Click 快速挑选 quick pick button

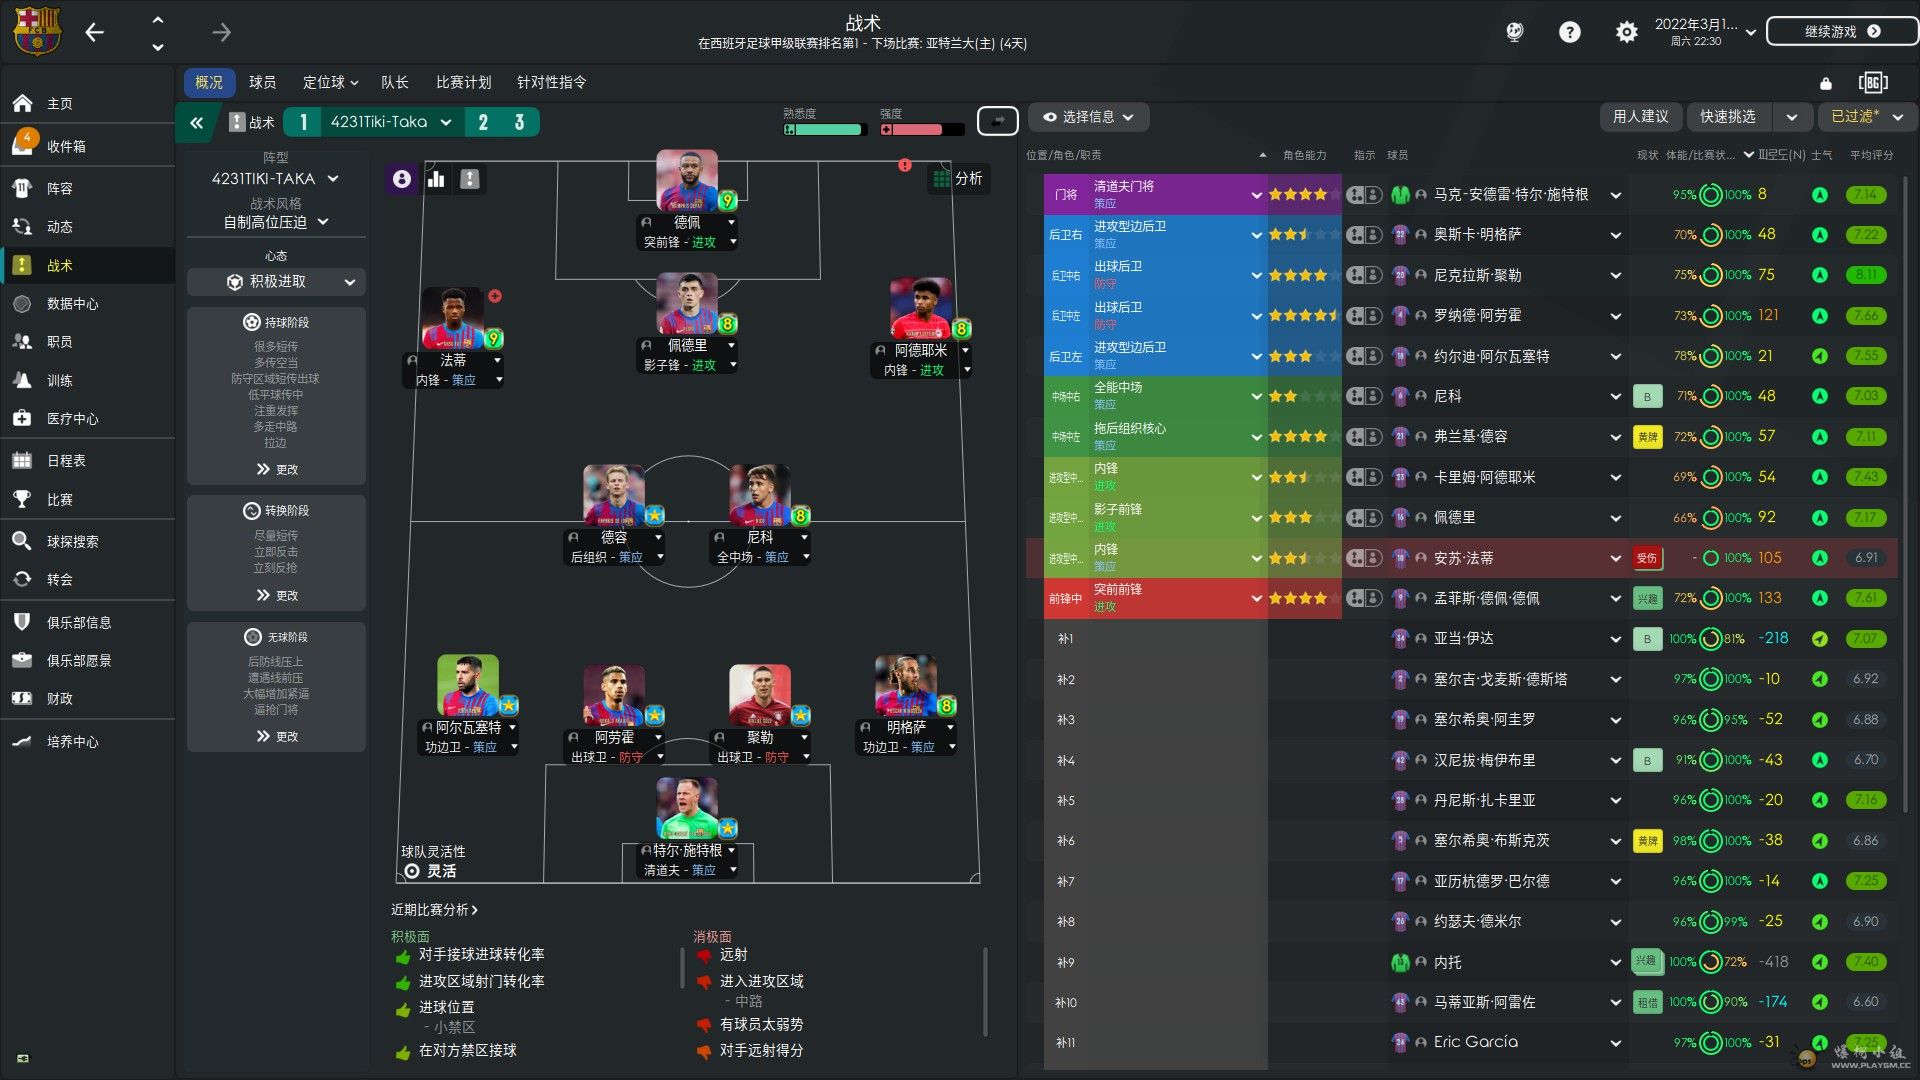1728,117
